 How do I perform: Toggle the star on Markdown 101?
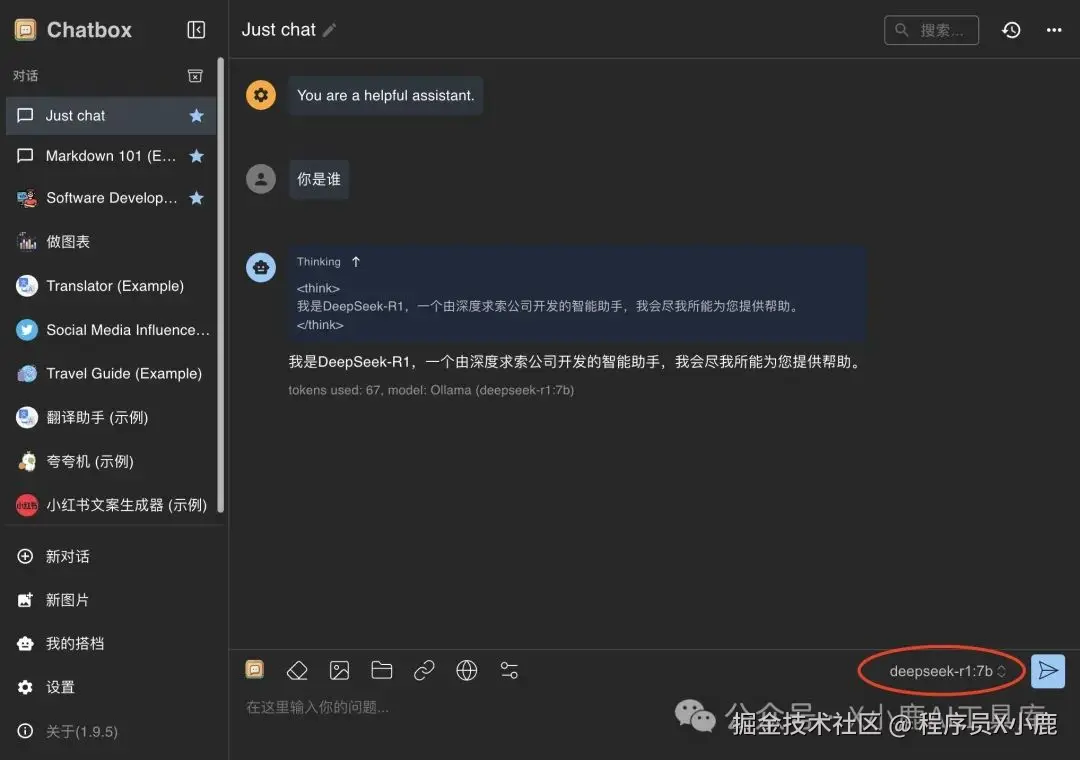pos(196,156)
